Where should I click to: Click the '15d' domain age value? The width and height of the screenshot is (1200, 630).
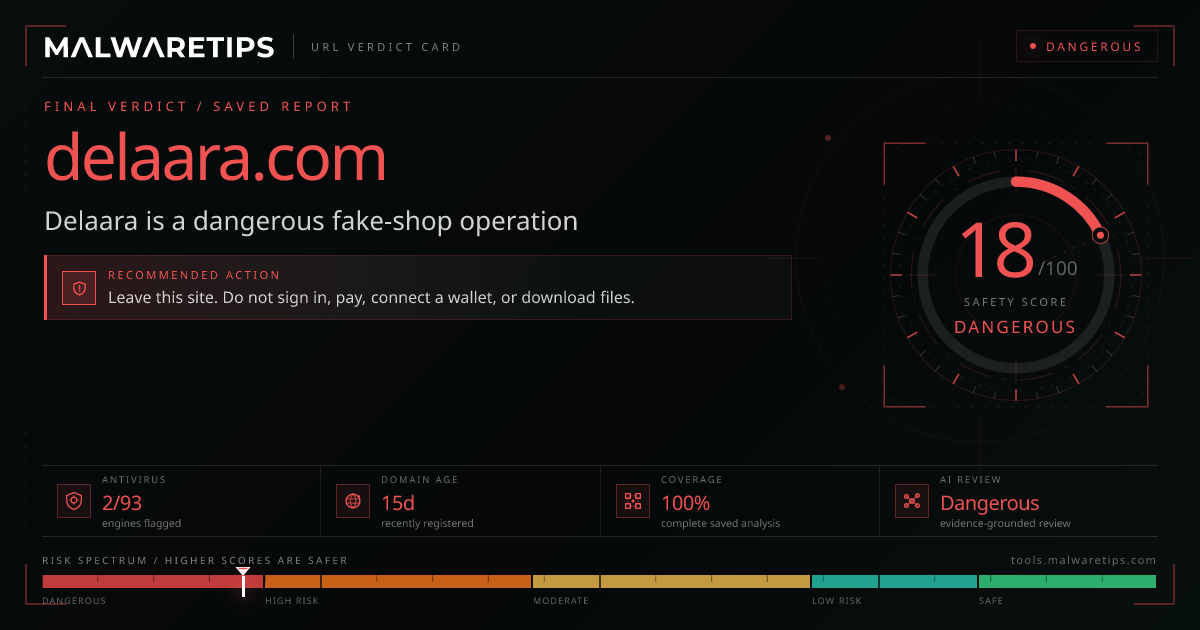pyautogui.click(x=398, y=503)
